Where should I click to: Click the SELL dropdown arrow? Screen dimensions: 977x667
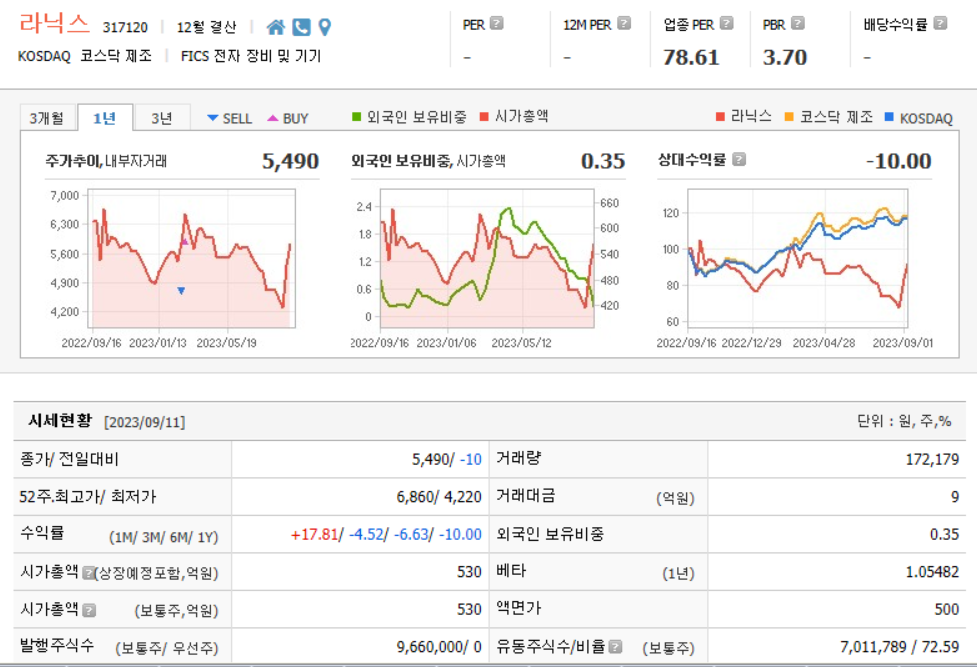212,117
